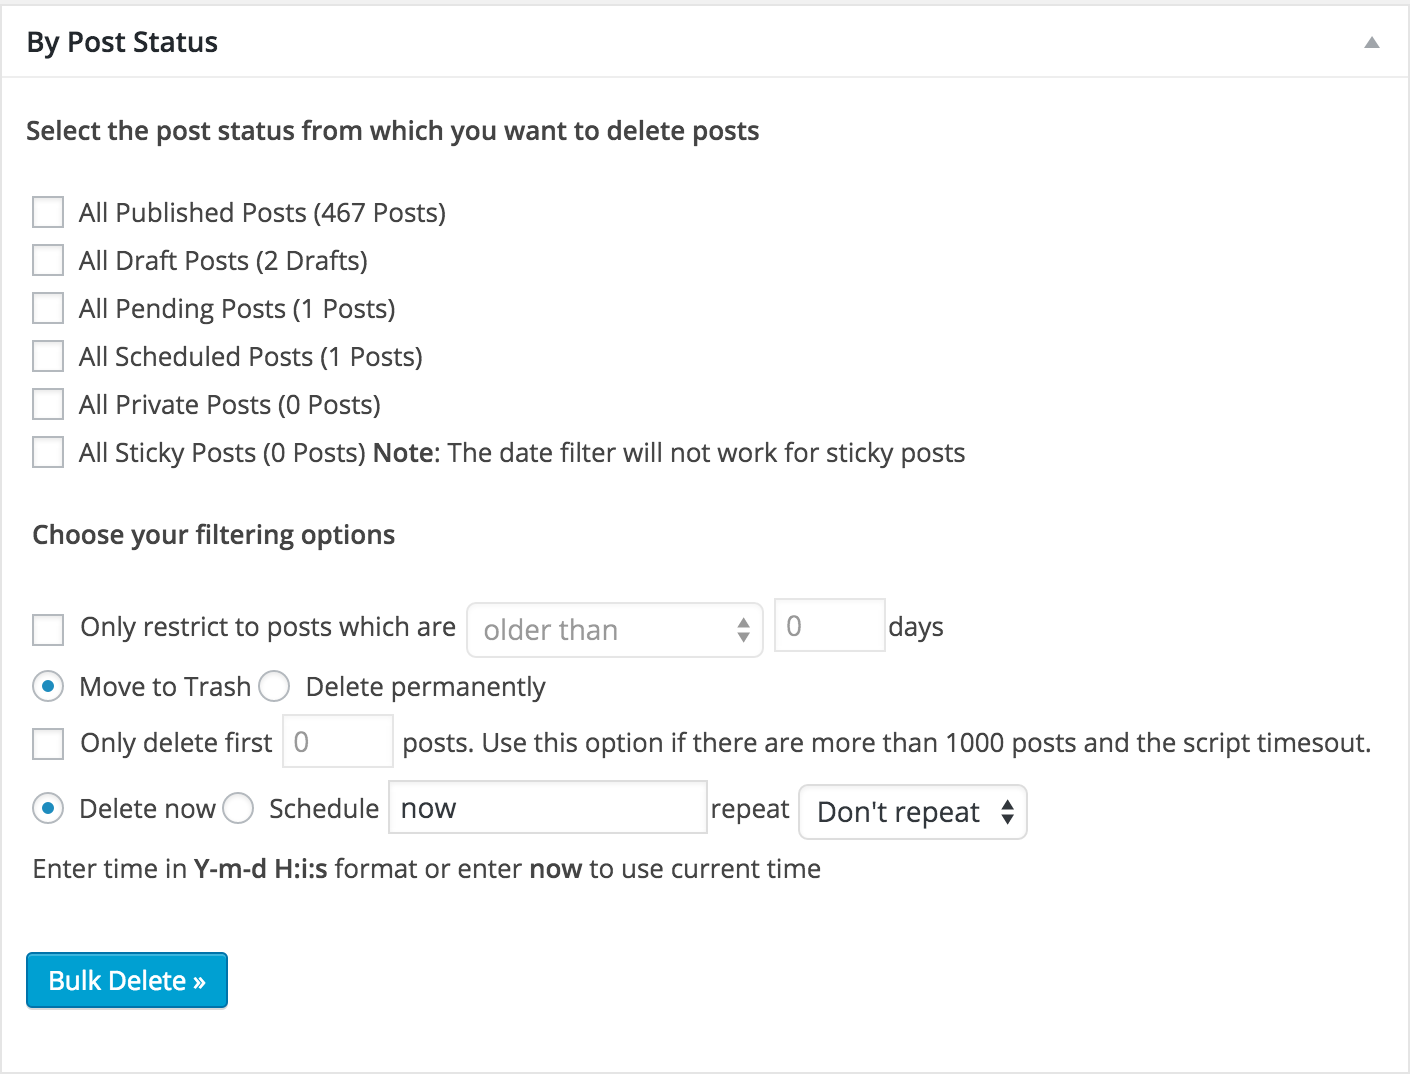Screen dimensions: 1410x1074
Task: Click the By Post Status panel header
Action: [x=122, y=42]
